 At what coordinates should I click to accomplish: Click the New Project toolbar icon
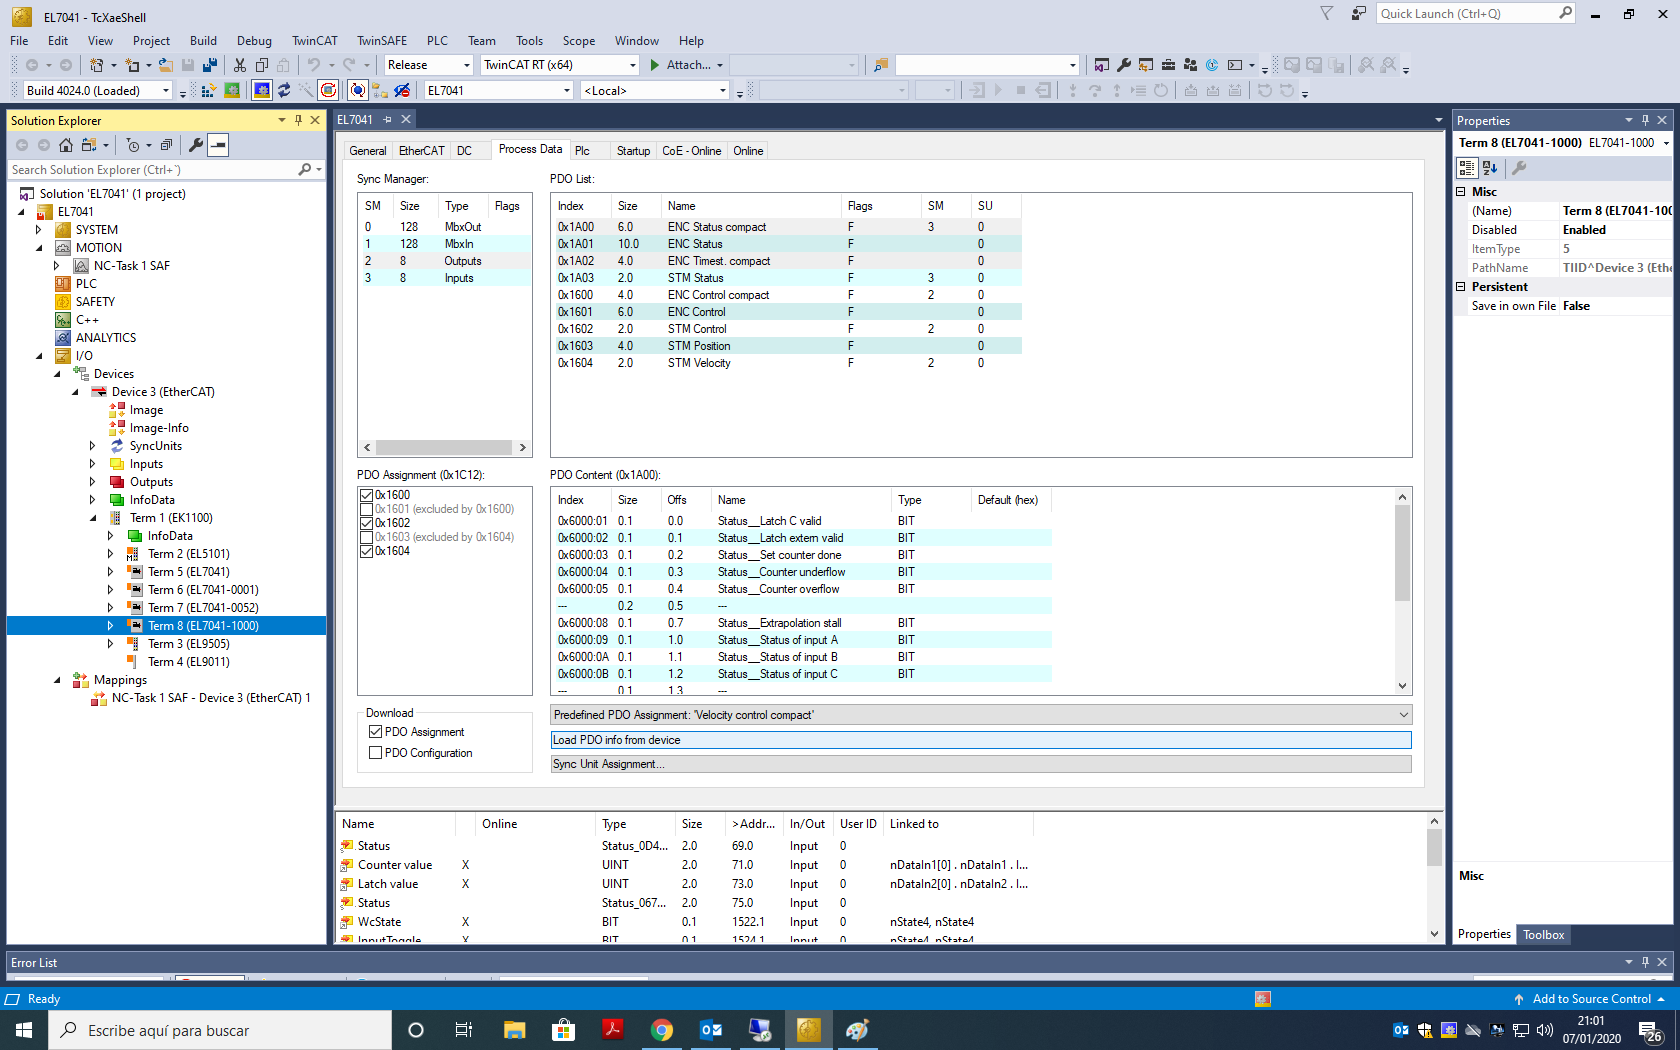pyautogui.click(x=96, y=65)
